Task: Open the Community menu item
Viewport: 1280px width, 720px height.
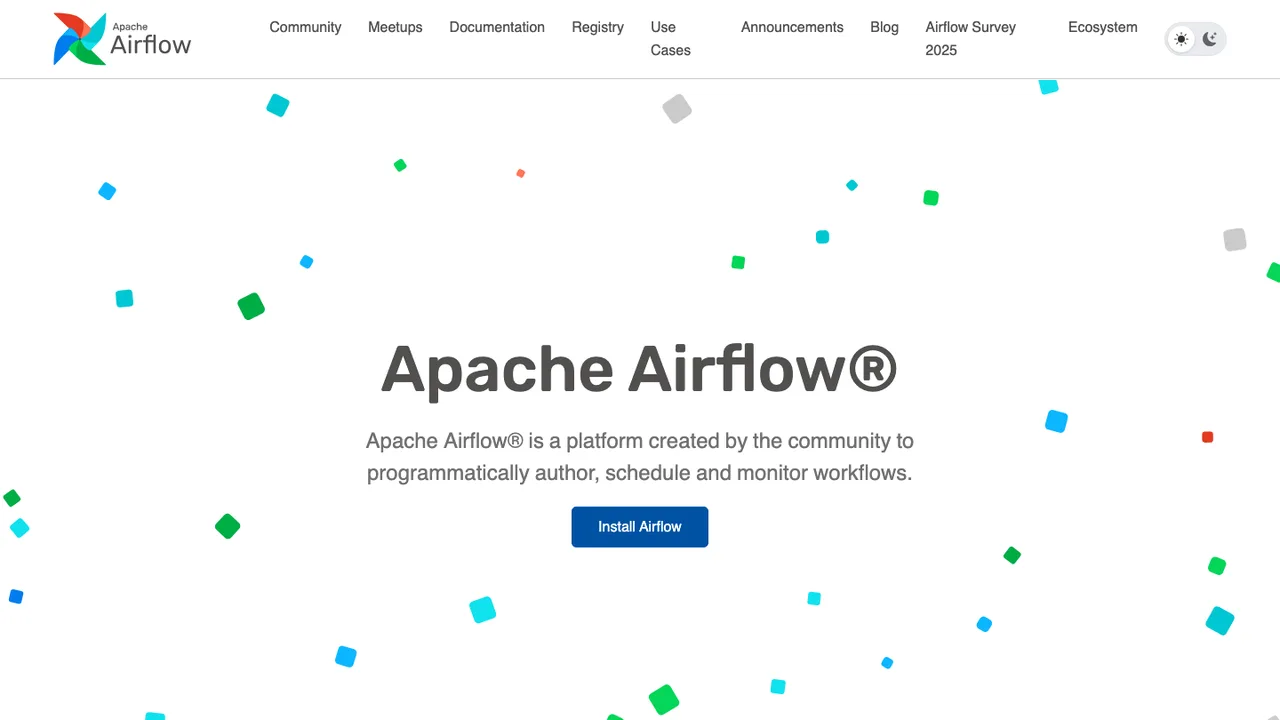Action: point(305,27)
